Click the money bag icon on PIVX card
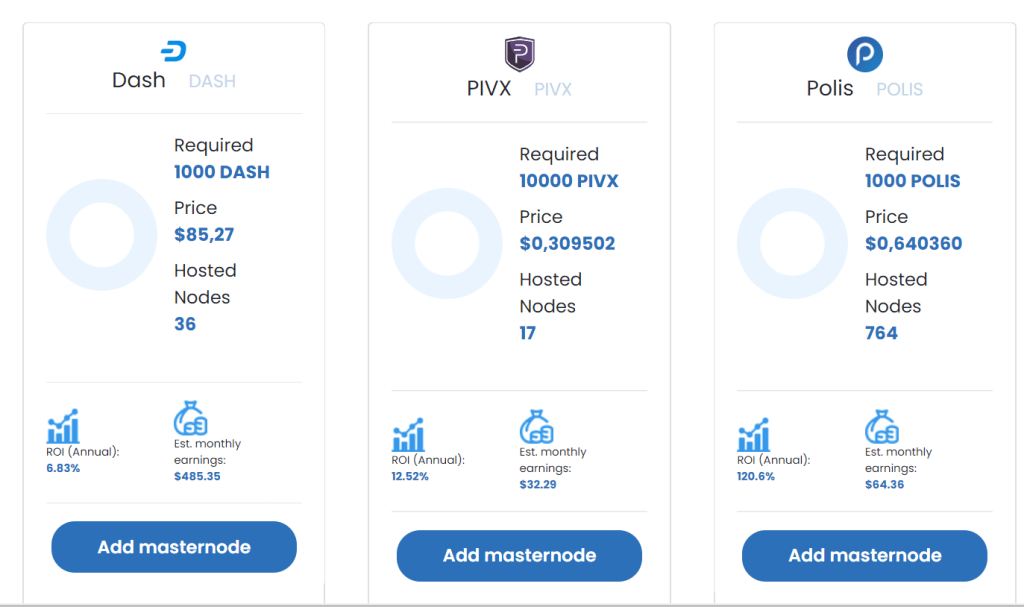Viewport: 1024px width, 607px height. pos(536,427)
